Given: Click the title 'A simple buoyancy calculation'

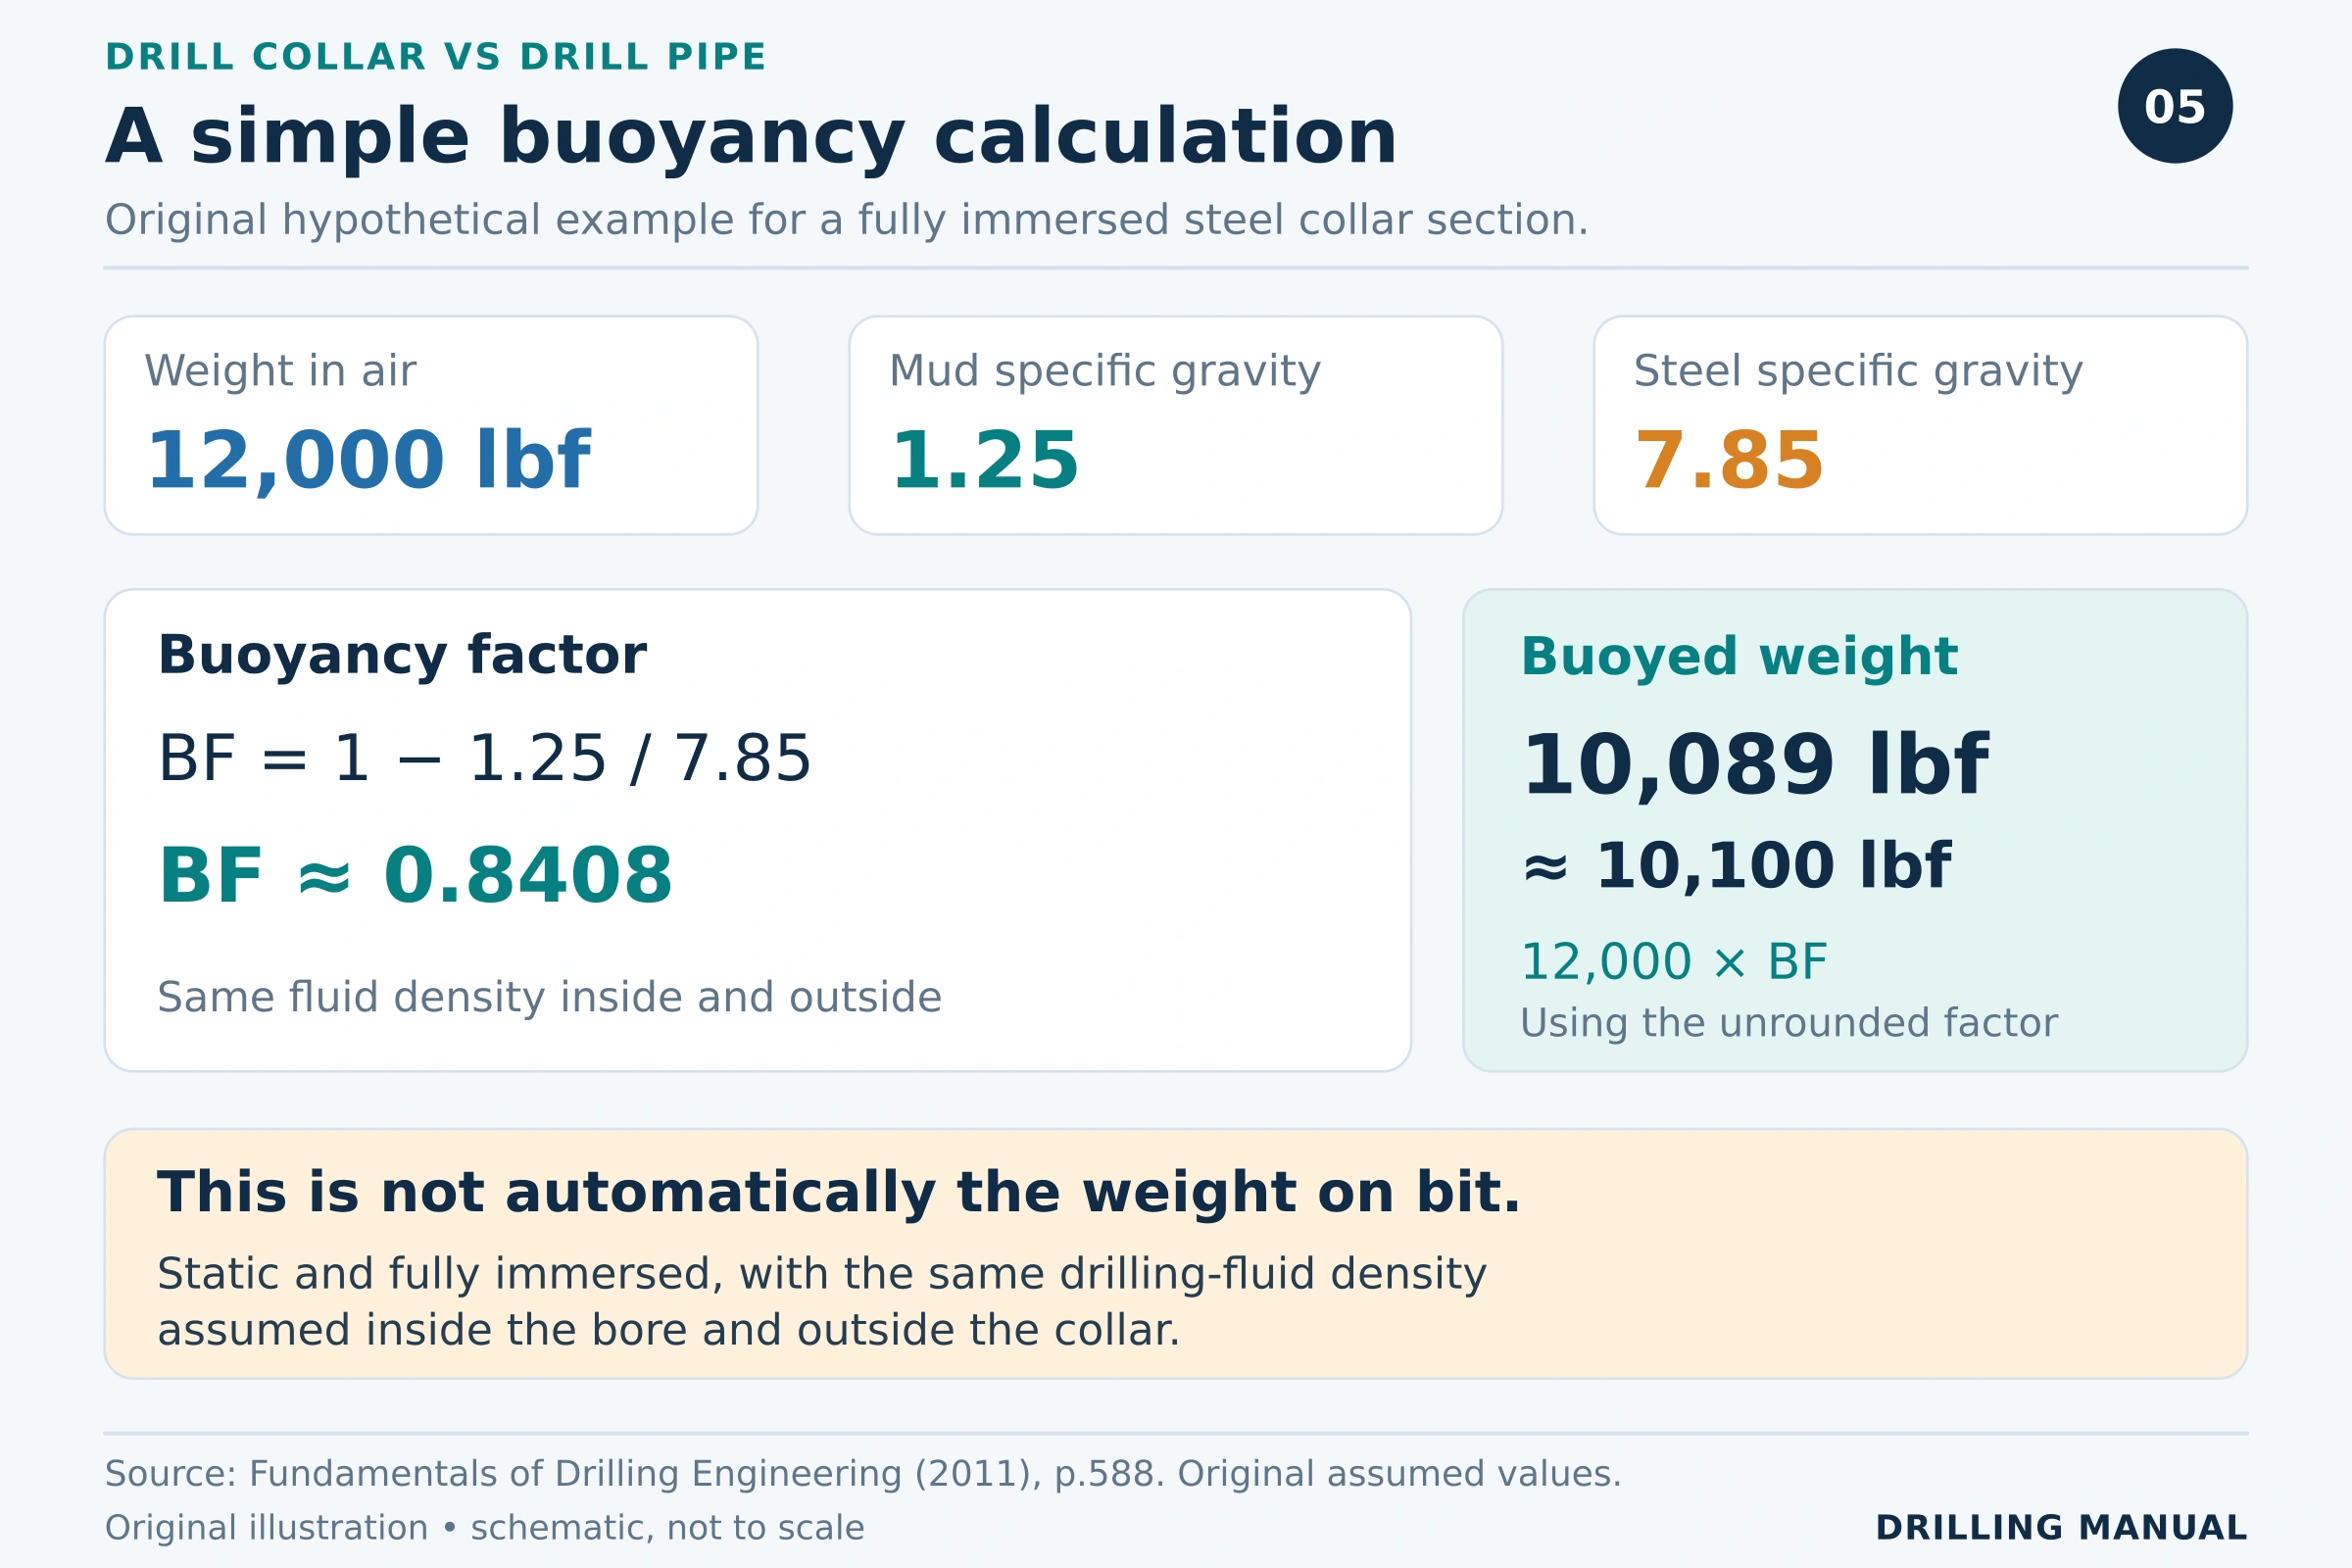Looking at the screenshot, I should tap(751, 137).
